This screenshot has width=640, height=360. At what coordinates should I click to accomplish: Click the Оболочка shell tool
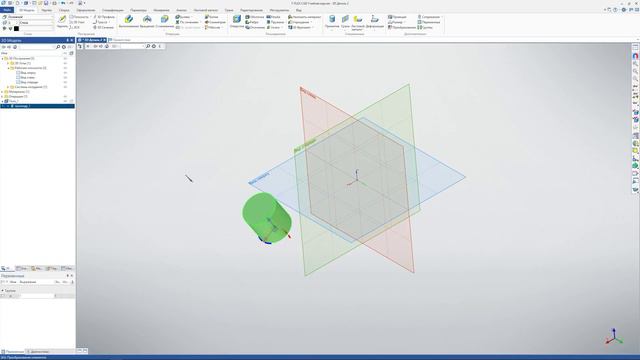point(255,17)
